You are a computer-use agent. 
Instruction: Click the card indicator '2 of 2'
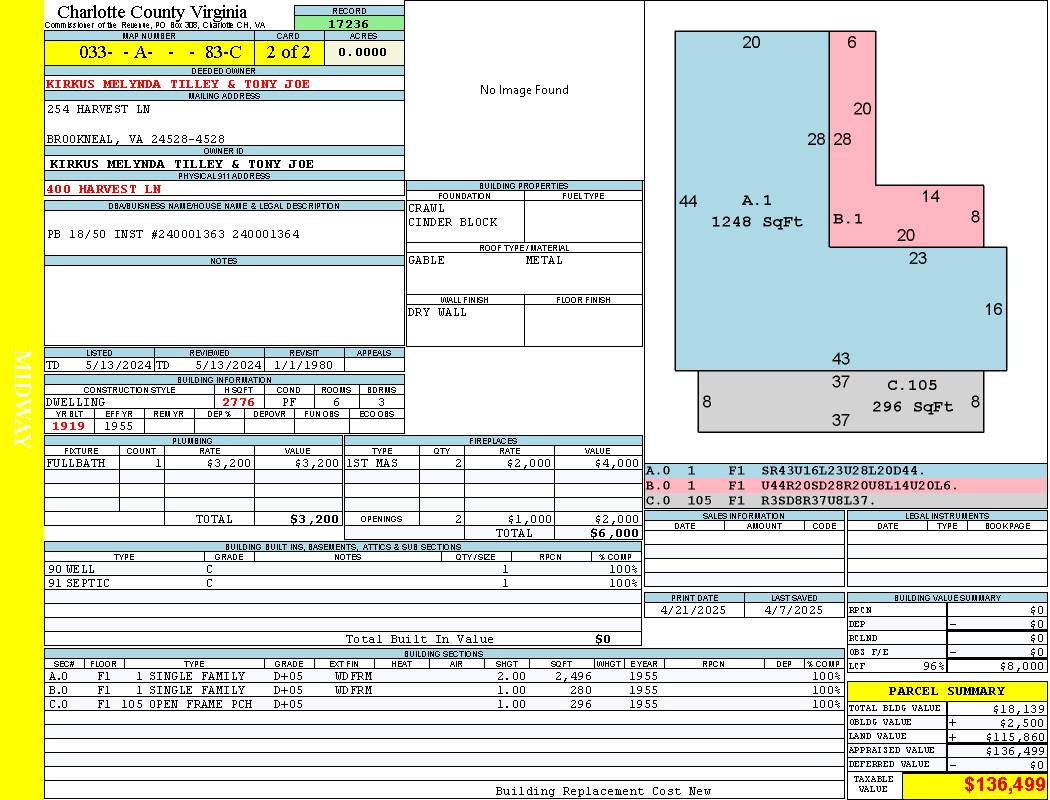pos(288,52)
